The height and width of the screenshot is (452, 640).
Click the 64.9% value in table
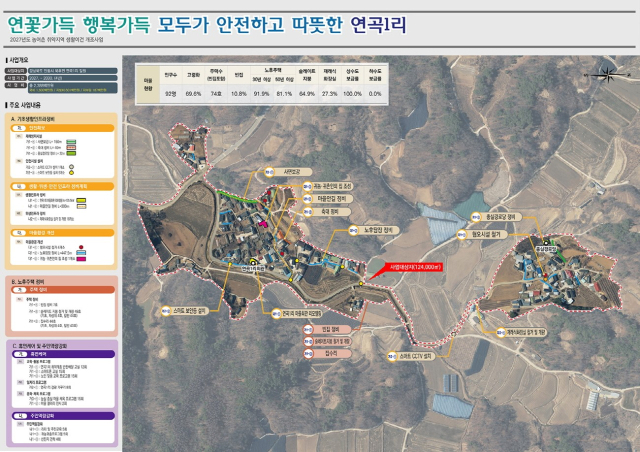(307, 94)
